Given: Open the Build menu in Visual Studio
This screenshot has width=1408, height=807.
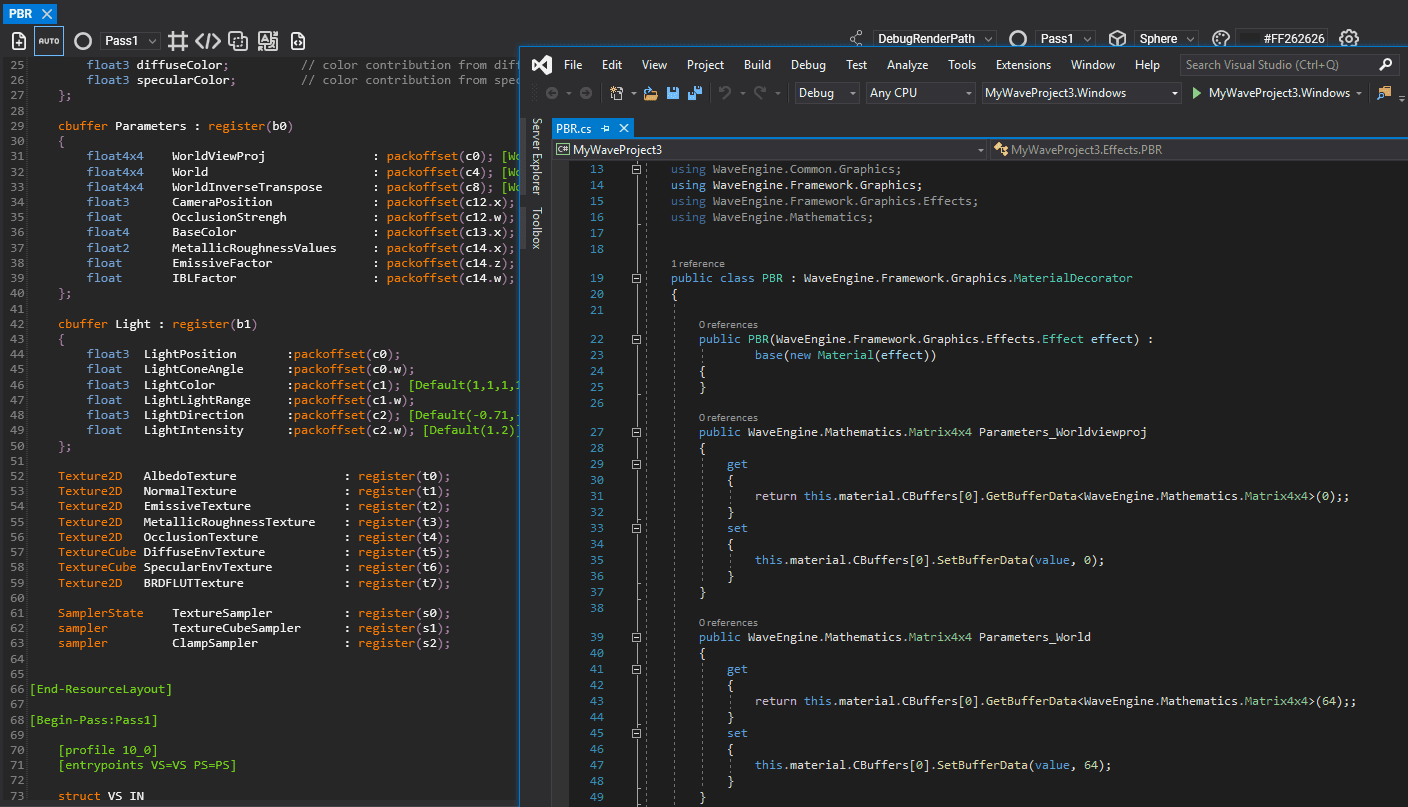Looking at the screenshot, I should point(757,65).
